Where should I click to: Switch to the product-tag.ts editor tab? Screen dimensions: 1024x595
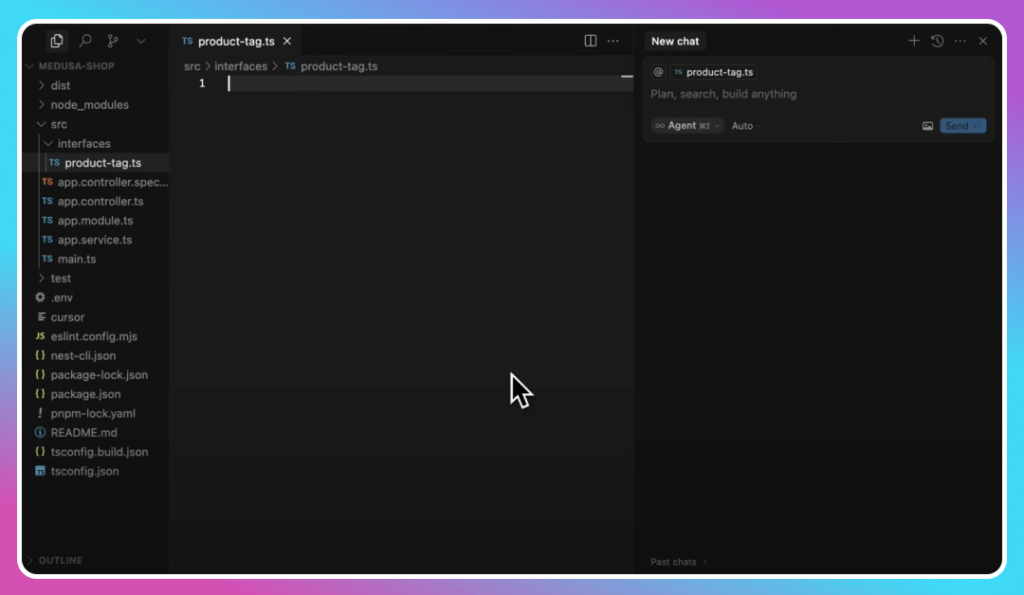tap(237, 41)
